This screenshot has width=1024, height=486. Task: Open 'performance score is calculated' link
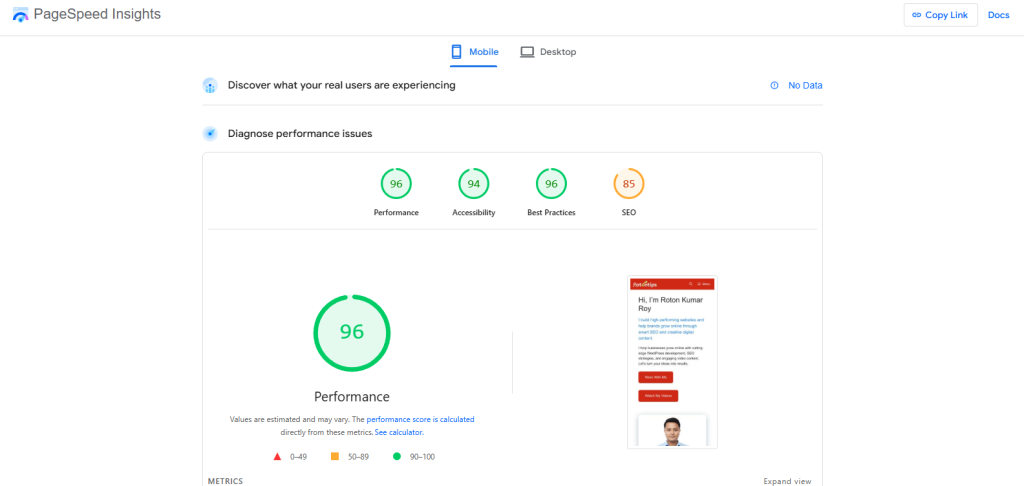point(421,419)
